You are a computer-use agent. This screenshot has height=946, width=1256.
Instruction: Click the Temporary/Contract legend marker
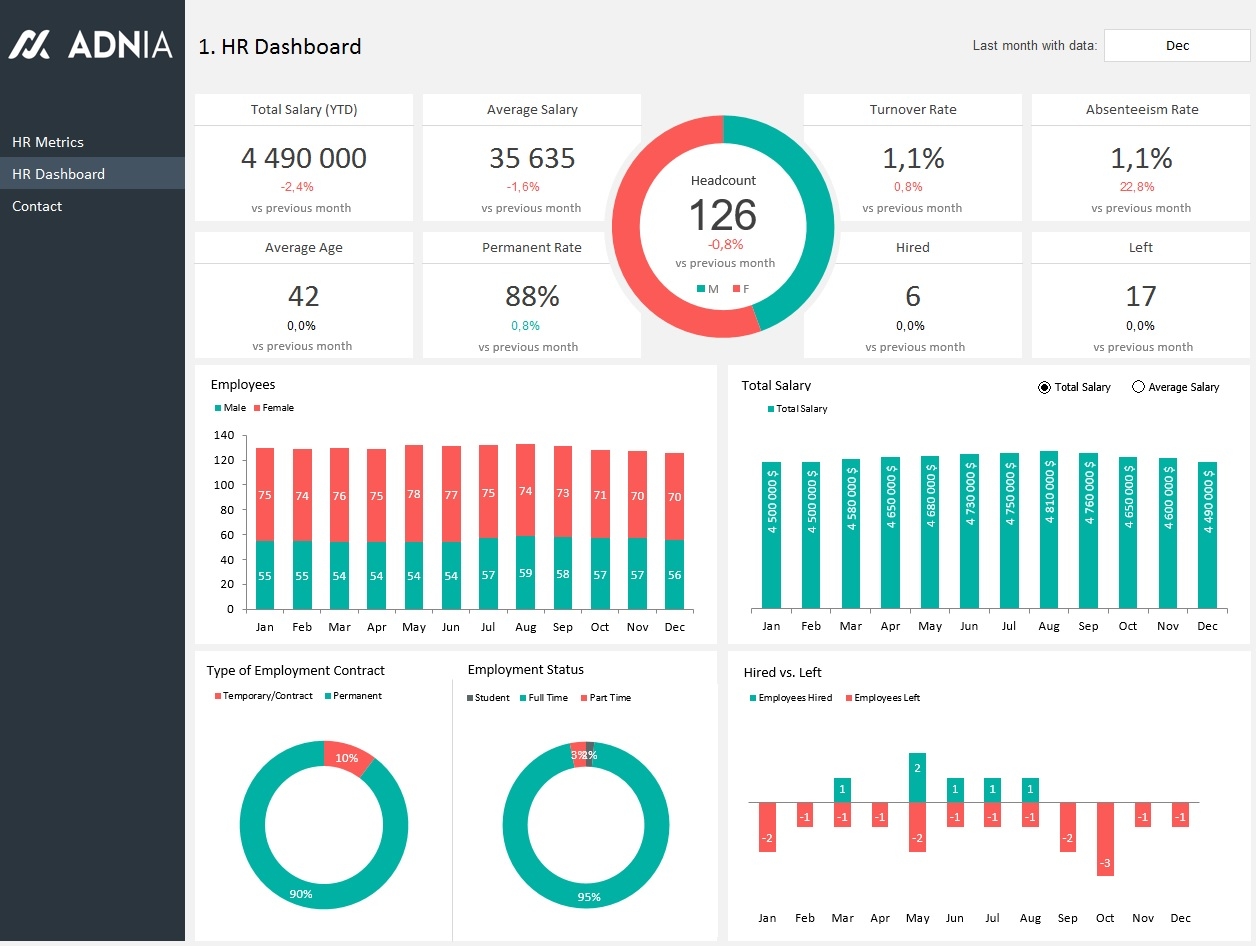pos(217,696)
